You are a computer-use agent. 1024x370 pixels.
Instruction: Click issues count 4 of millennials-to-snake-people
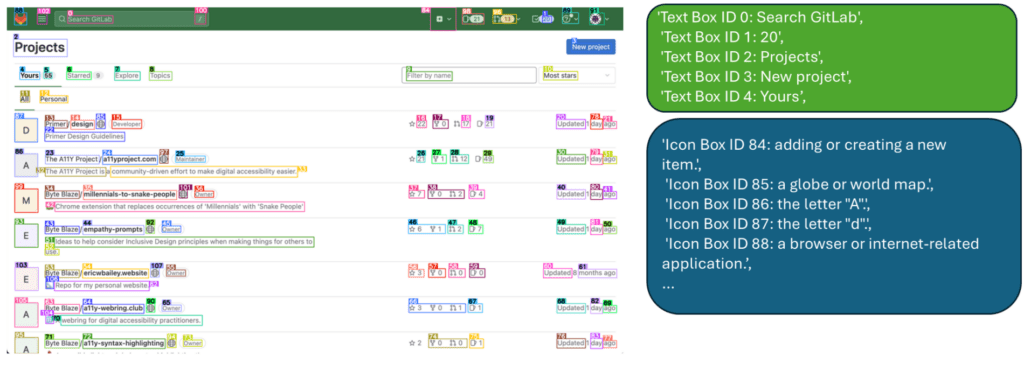point(476,194)
